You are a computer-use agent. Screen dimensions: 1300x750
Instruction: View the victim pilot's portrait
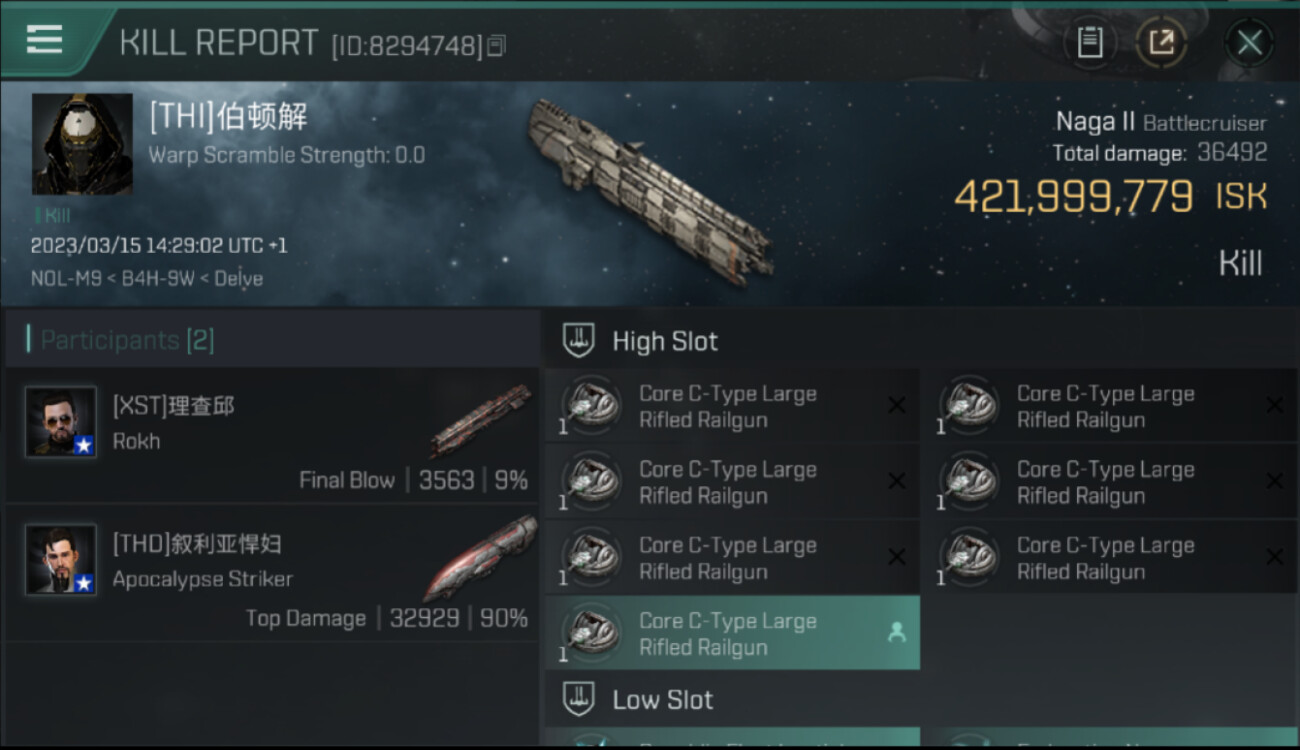82,144
